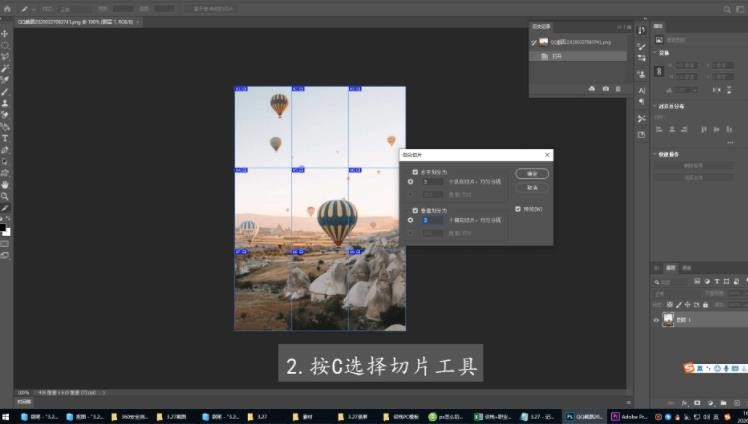The image size is (748, 424).
Task: Open layer filter kind dropdown
Action: [672, 282]
